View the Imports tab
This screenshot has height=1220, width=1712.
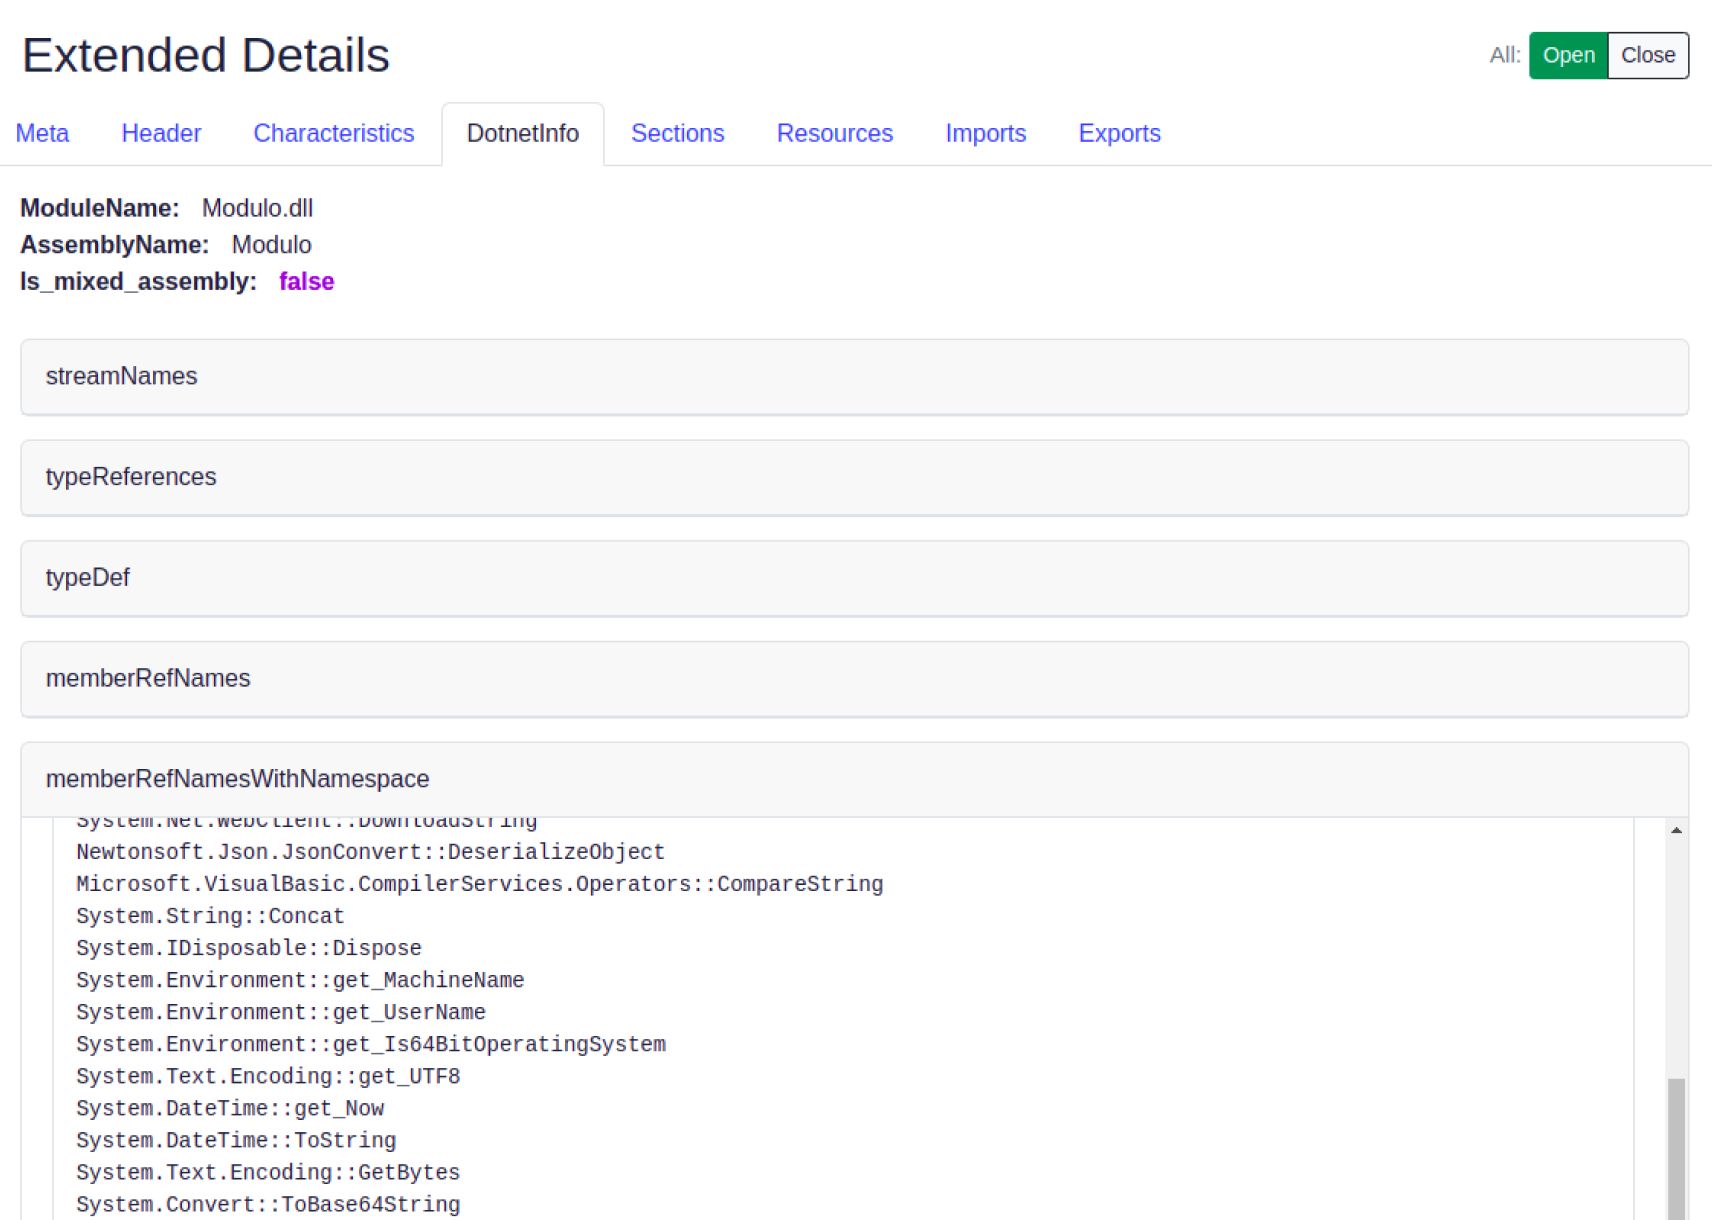click(985, 133)
